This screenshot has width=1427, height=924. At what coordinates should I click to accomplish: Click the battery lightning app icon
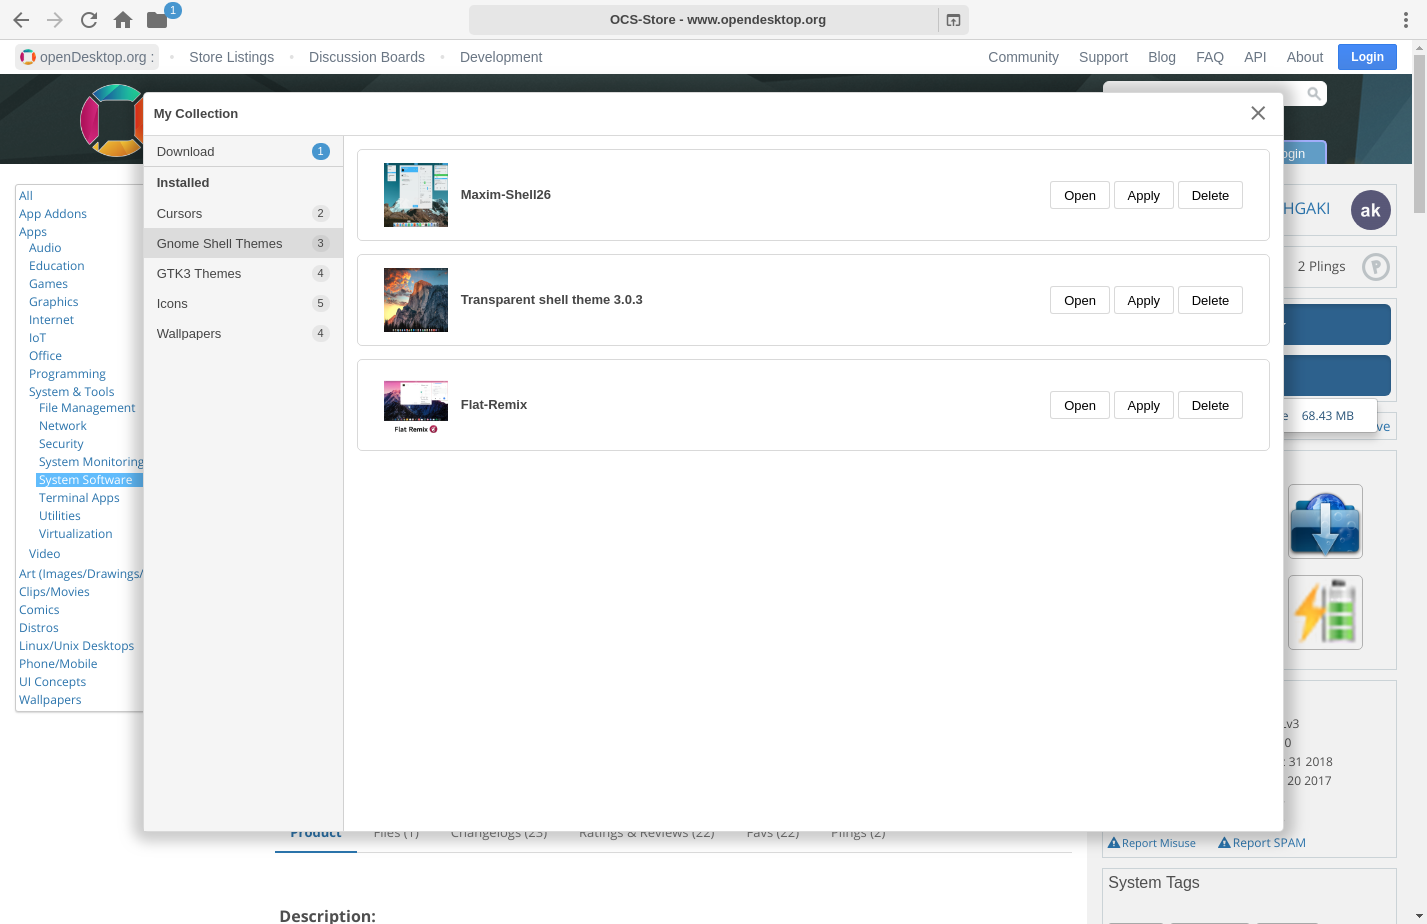coord(1325,612)
